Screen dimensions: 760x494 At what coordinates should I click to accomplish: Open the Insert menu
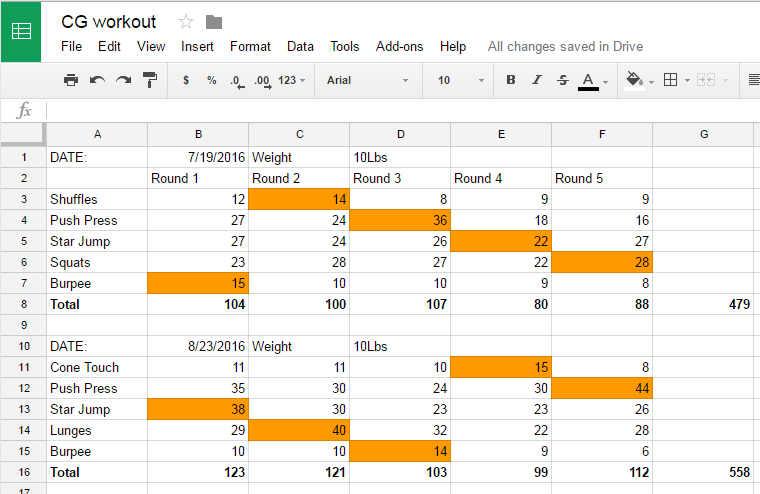tap(197, 47)
